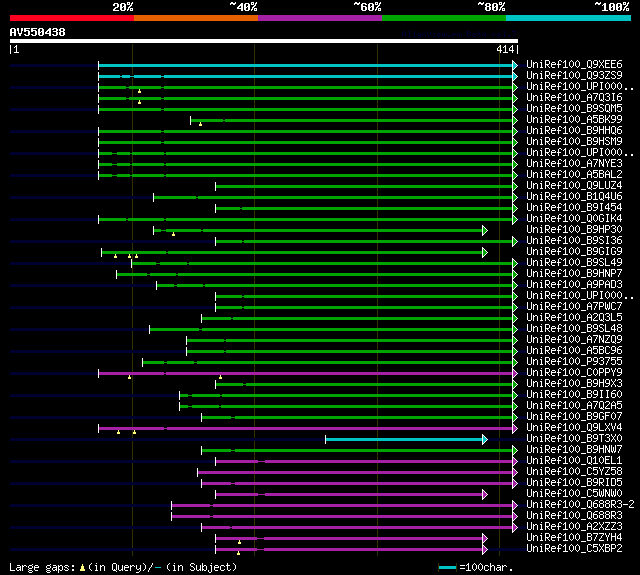Click the purple ~60% identity legend segment
The image size is (640, 575).
(320, 18)
